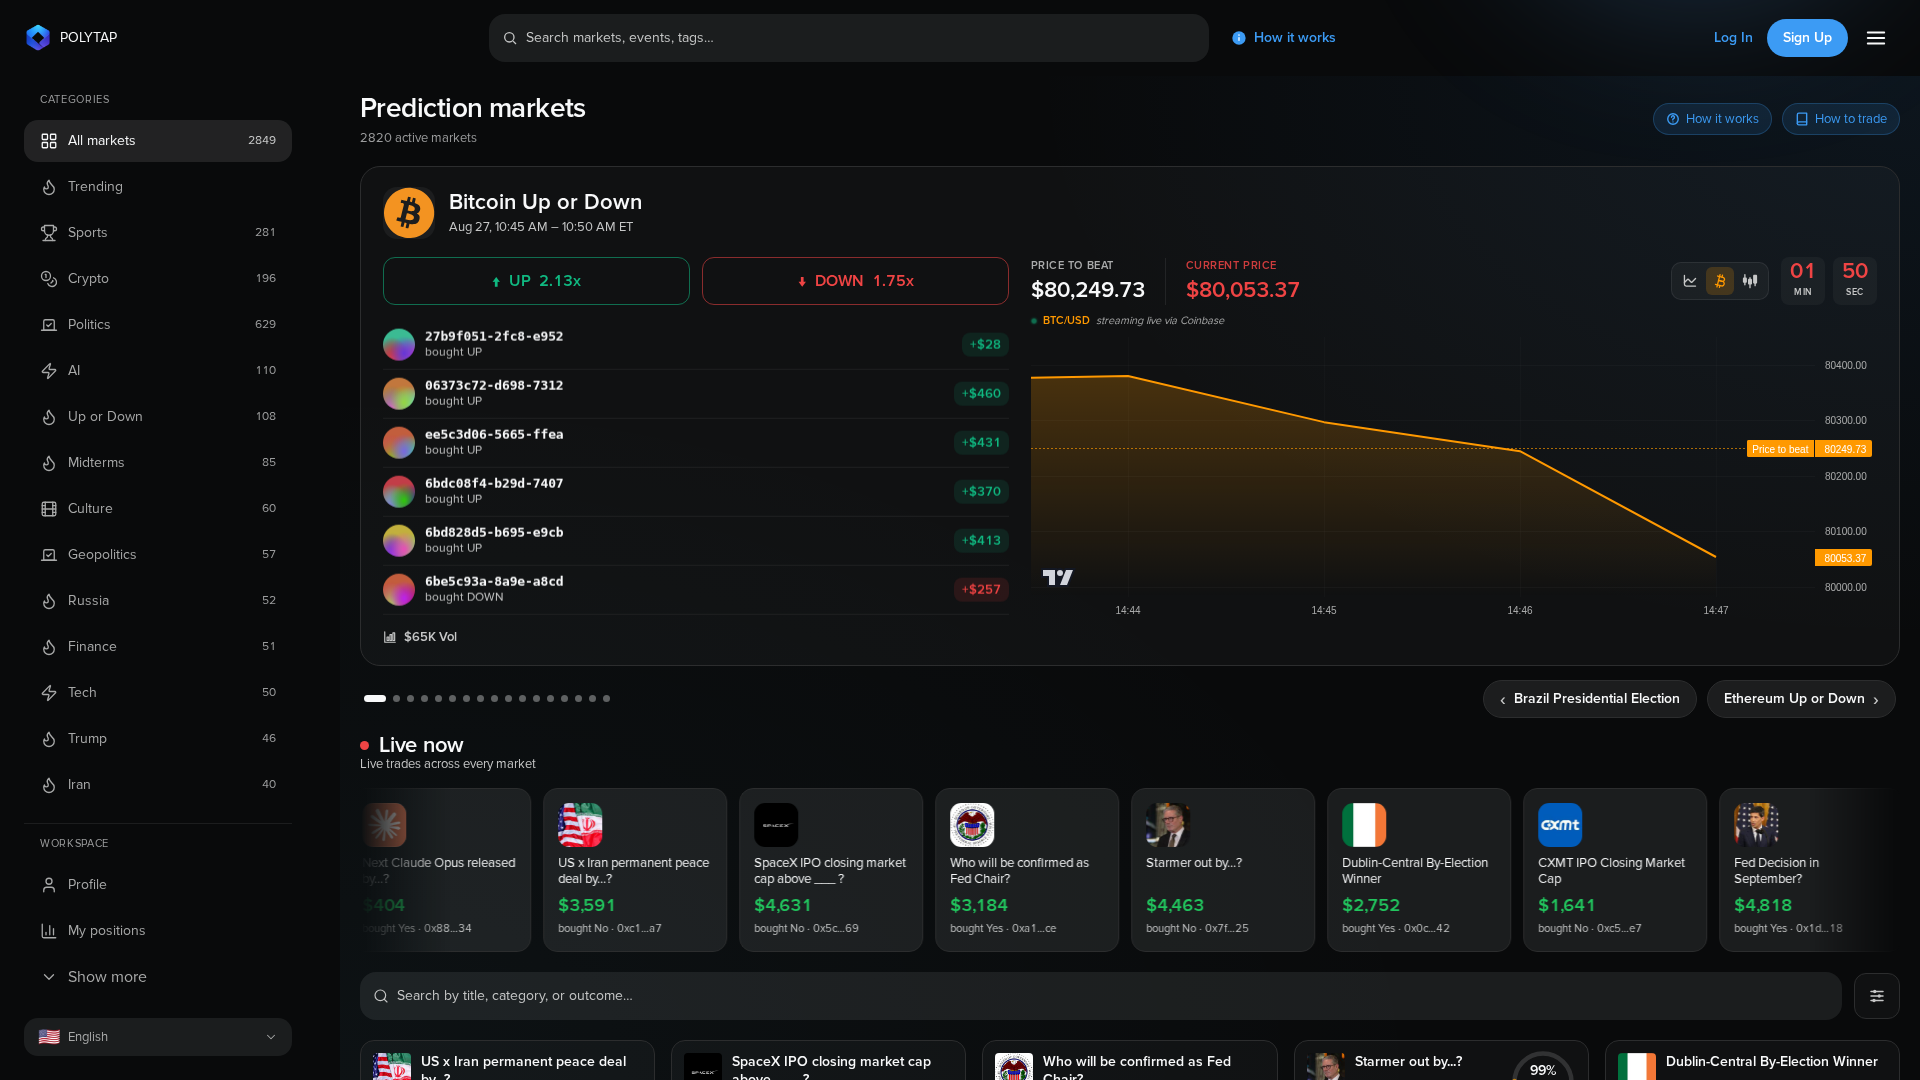Bet DOWN 1.75x on Bitcoin
The height and width of the screenshot is (1080, 1920).
point(855,281)
